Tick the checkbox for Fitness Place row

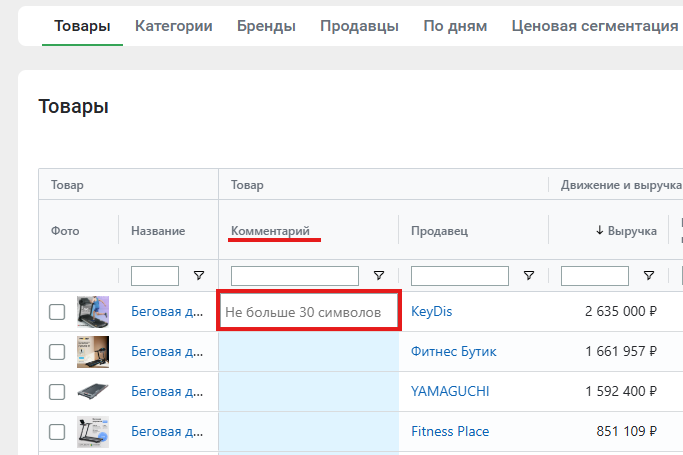pos(57,432)
